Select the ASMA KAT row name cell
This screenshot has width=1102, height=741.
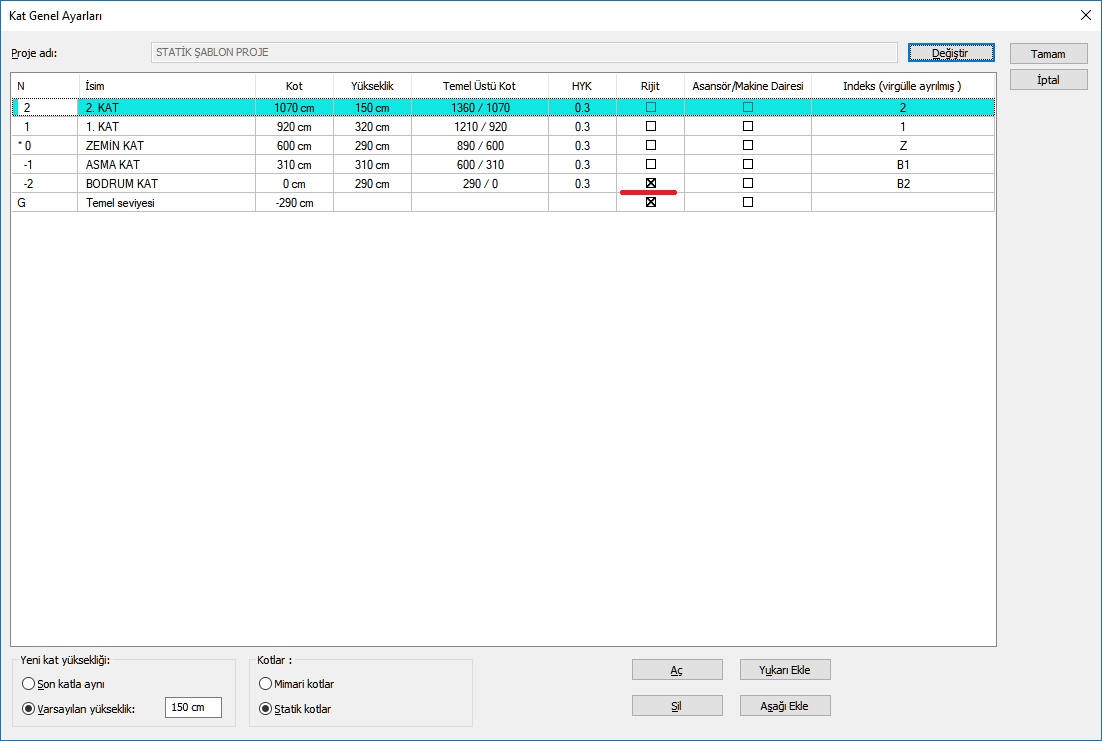click(x=166, y=165)
